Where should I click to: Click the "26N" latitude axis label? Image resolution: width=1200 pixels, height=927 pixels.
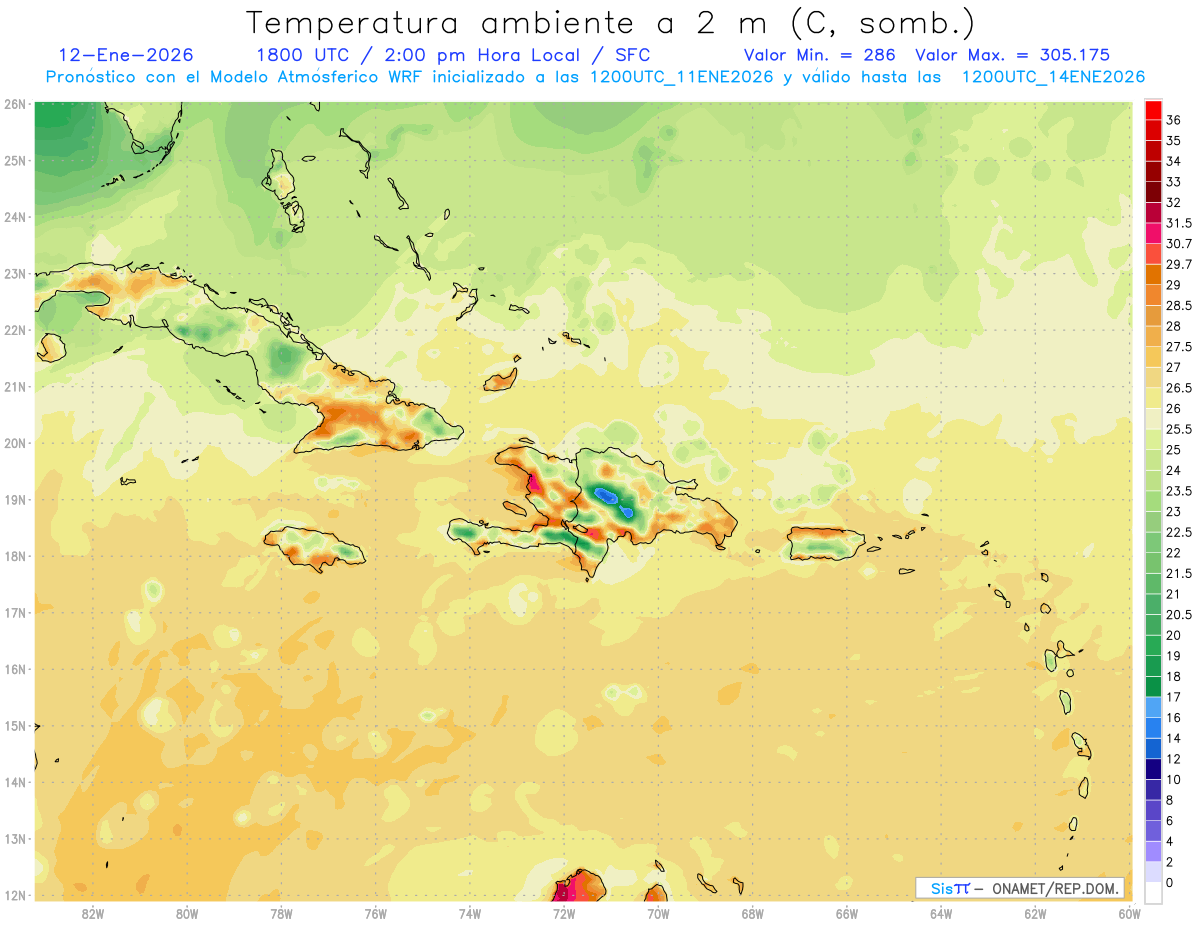14,104
